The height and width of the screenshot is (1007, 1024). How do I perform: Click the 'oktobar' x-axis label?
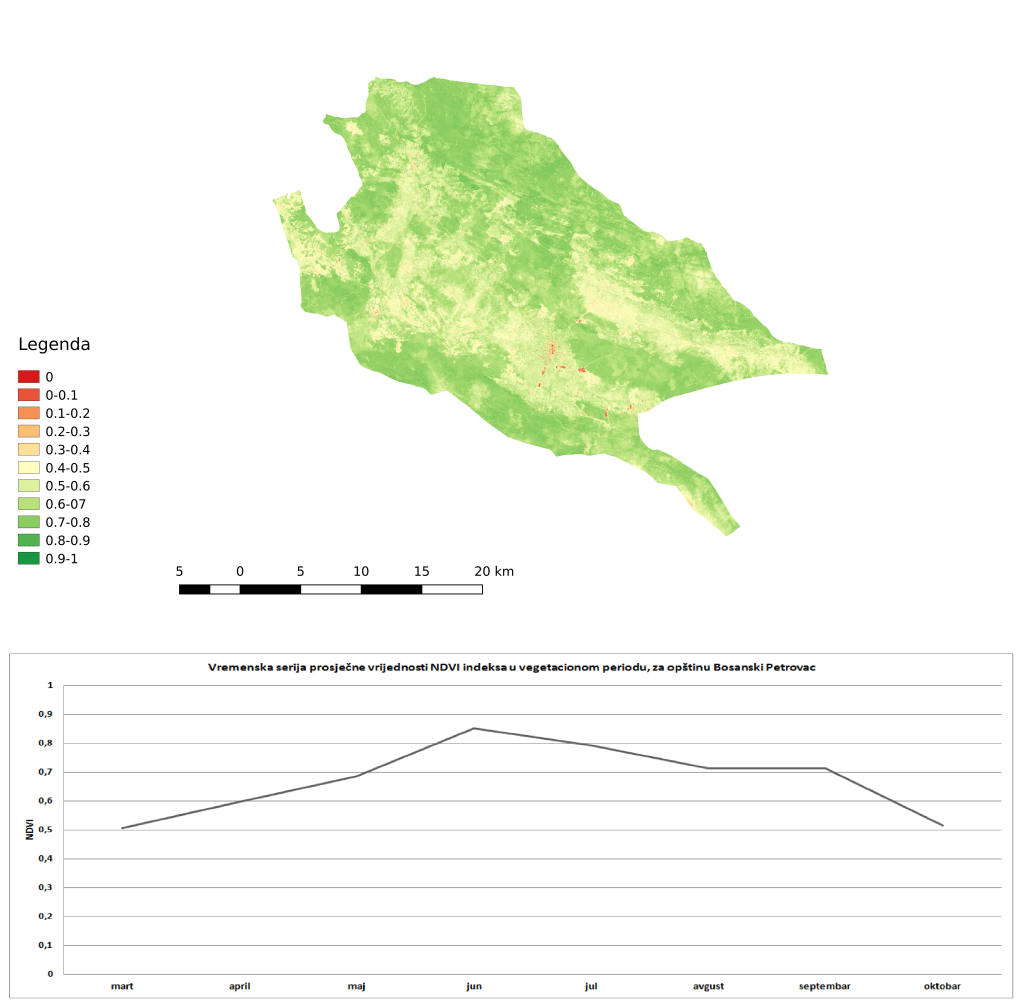click(942, 986)
